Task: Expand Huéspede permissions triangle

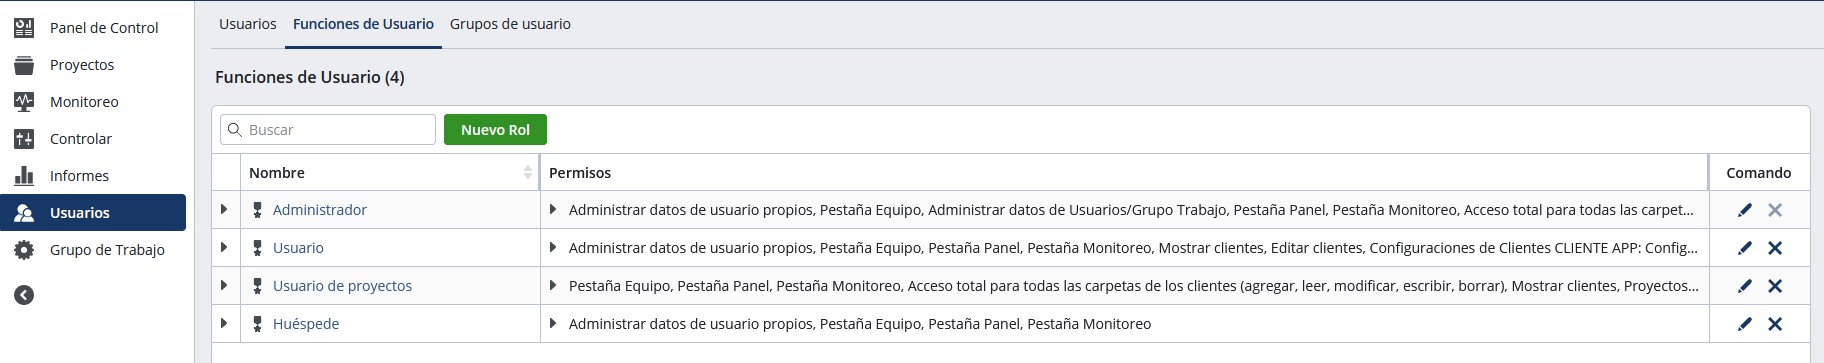Action: tap(553, 324)
